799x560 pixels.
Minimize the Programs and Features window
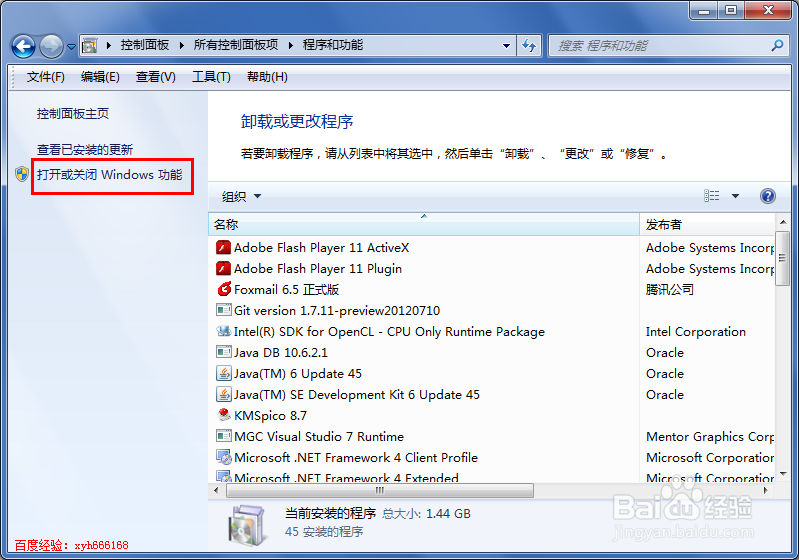pos(704,10)
